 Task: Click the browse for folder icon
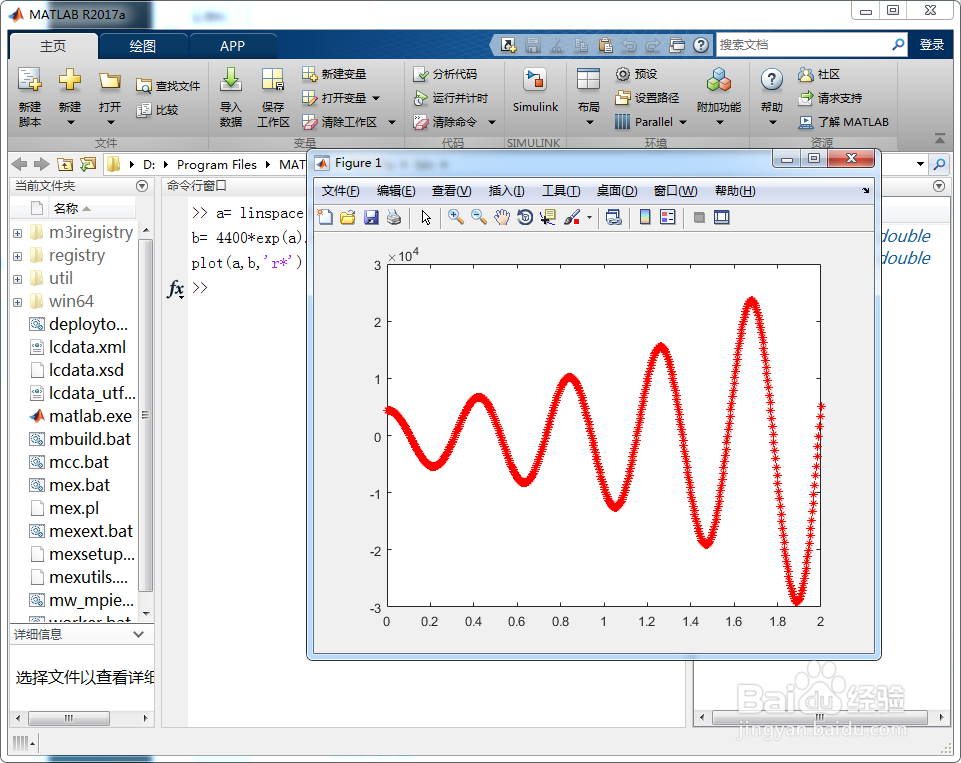88,164
